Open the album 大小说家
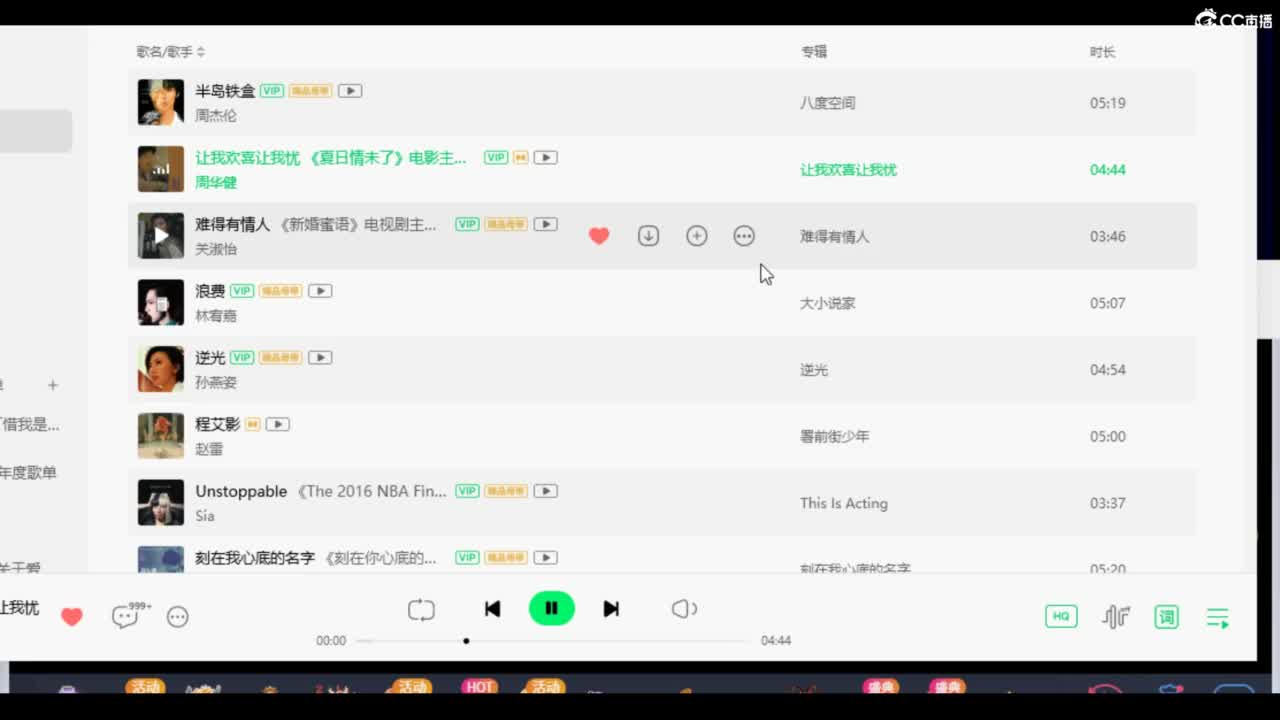The height and width of the screenshot is (720, 1280). (x=828, y=303)
